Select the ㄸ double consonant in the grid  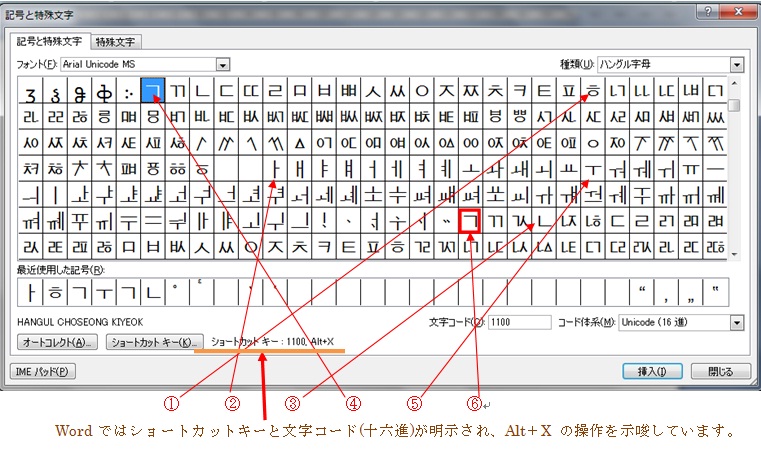pyautogui.click(x=250, y=90)
